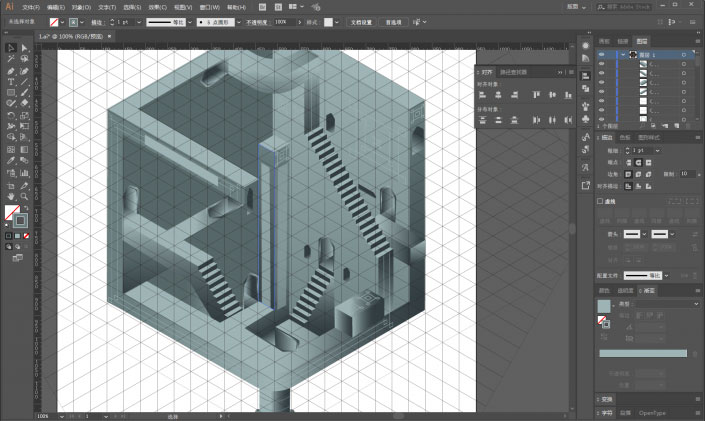Select the Free Transform tool

tap(24, 126)
